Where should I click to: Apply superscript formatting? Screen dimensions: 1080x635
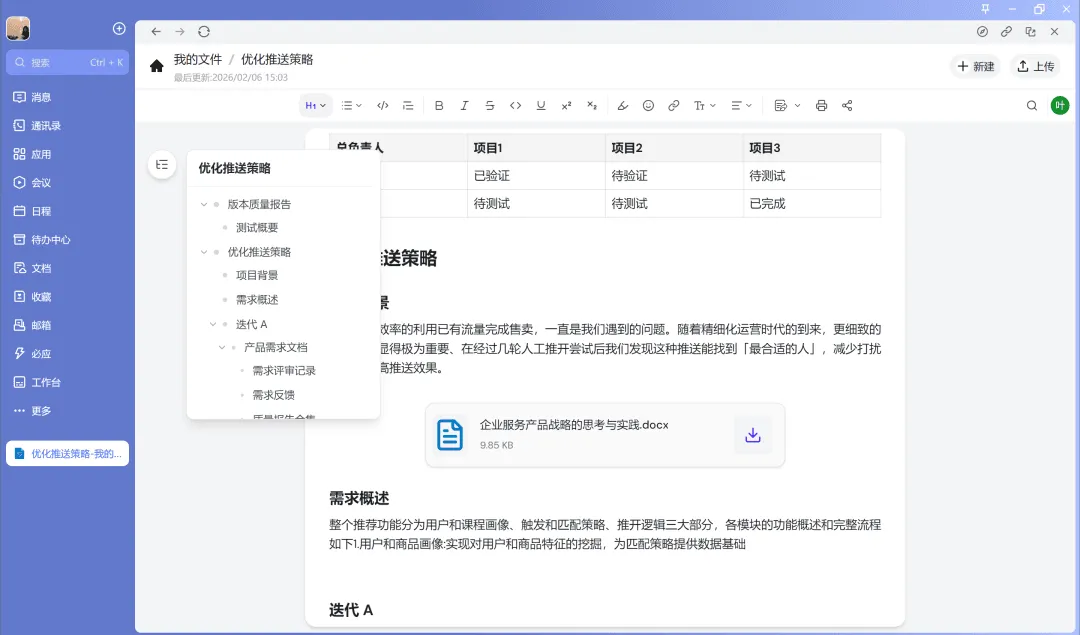(x=566, y=105)
